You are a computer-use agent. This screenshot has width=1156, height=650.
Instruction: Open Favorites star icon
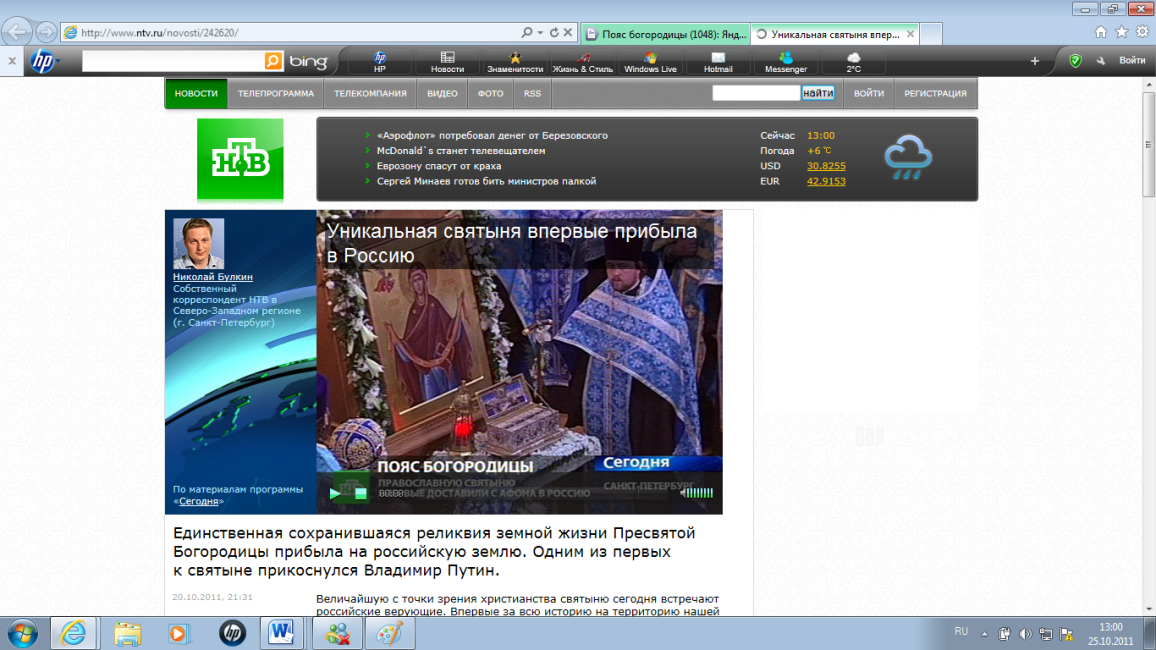[1121, 32]
